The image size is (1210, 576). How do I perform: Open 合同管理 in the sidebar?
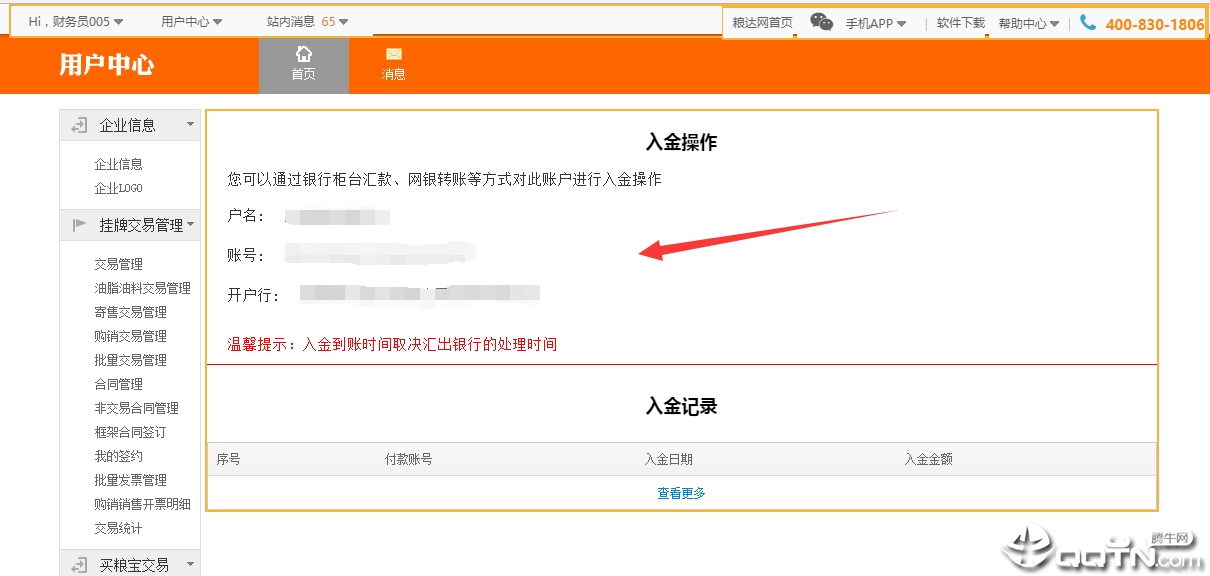[118, 384]
